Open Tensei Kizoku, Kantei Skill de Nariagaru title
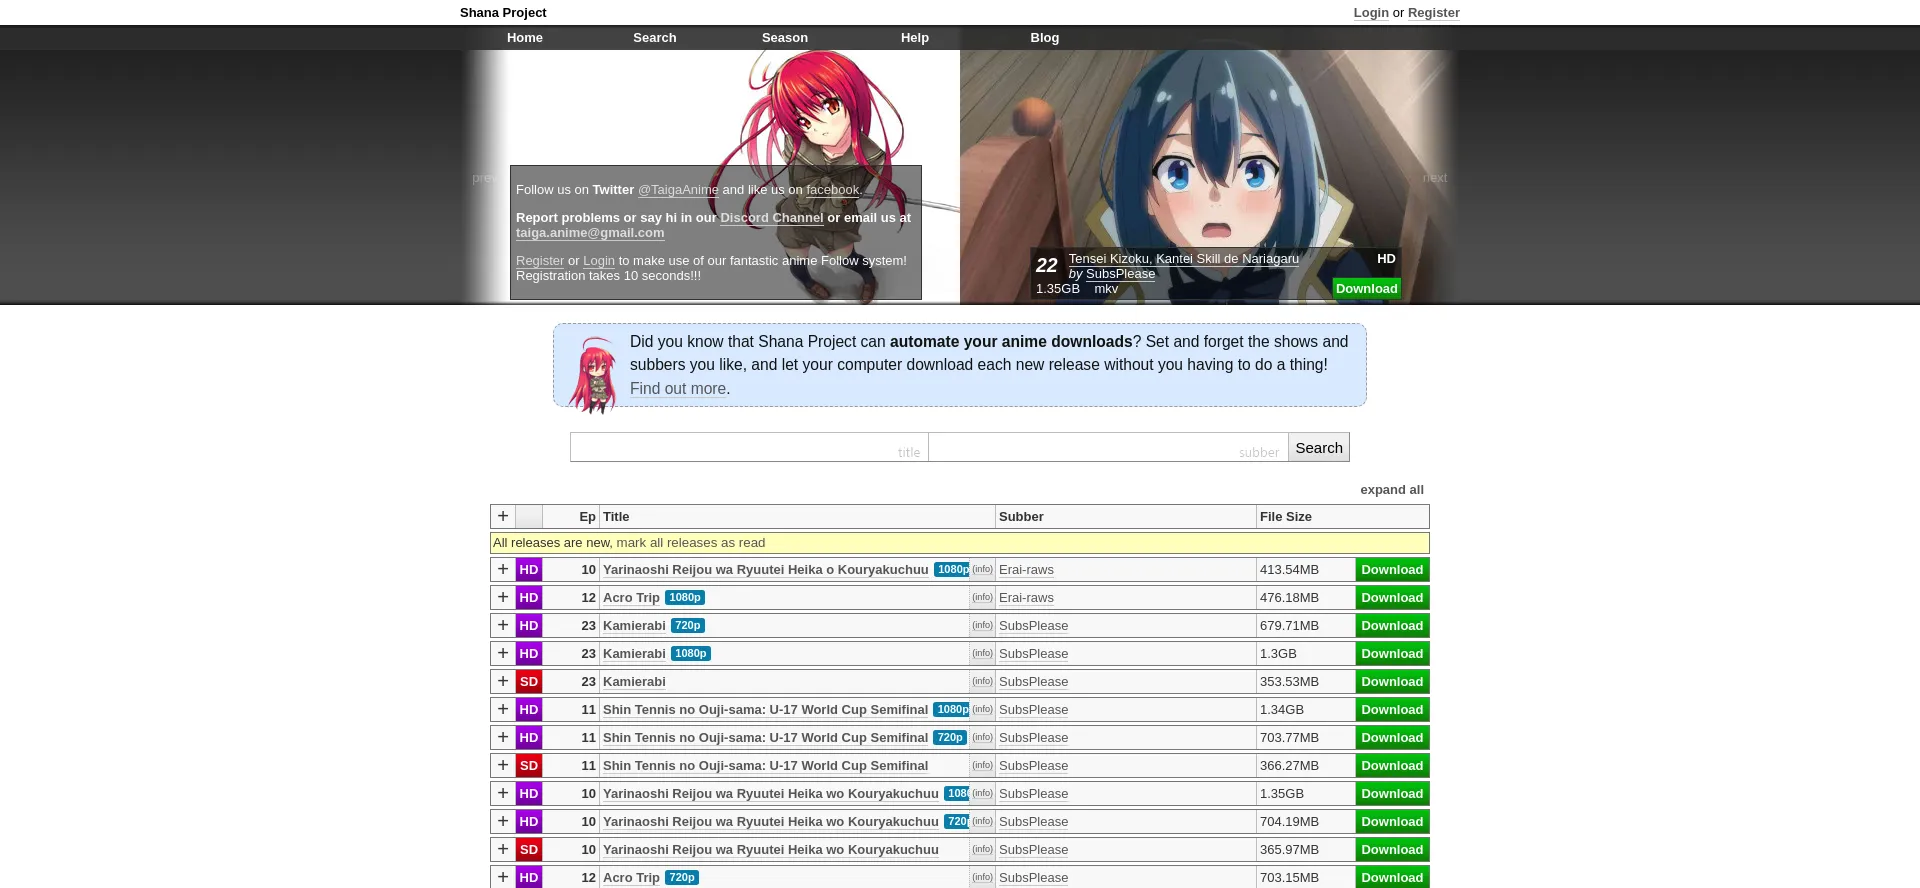Image resolution: width=1920 pixels, height=888 pixels. pos(1183,258)
